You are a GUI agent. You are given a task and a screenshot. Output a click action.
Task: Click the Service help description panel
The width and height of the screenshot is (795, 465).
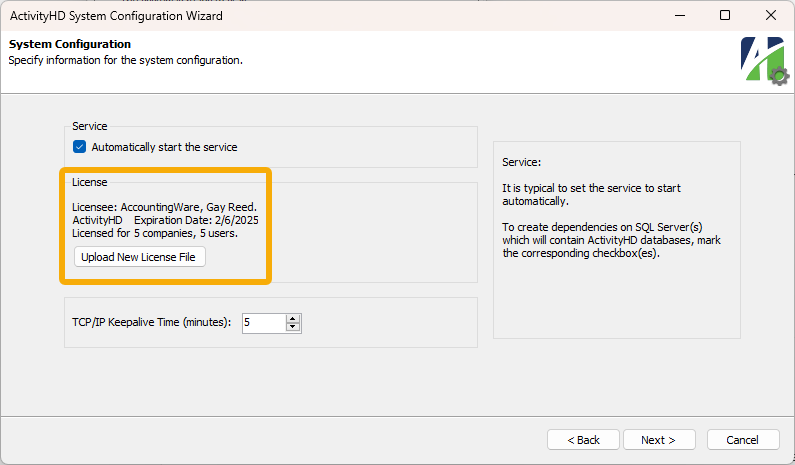[x=617, y=240]
